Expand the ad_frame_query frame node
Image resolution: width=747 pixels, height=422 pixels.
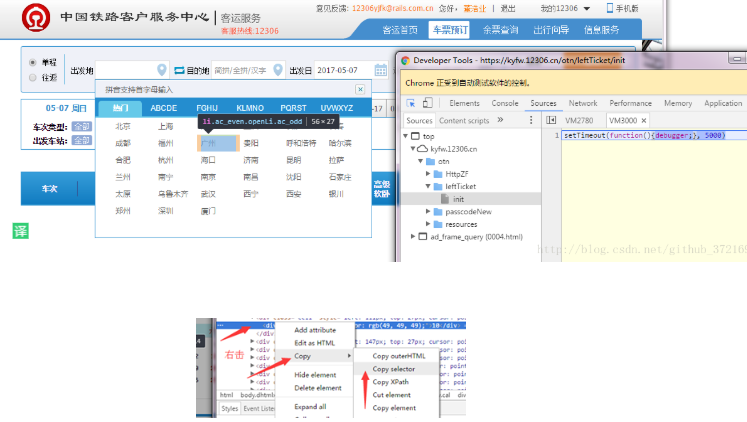(413, 236)
